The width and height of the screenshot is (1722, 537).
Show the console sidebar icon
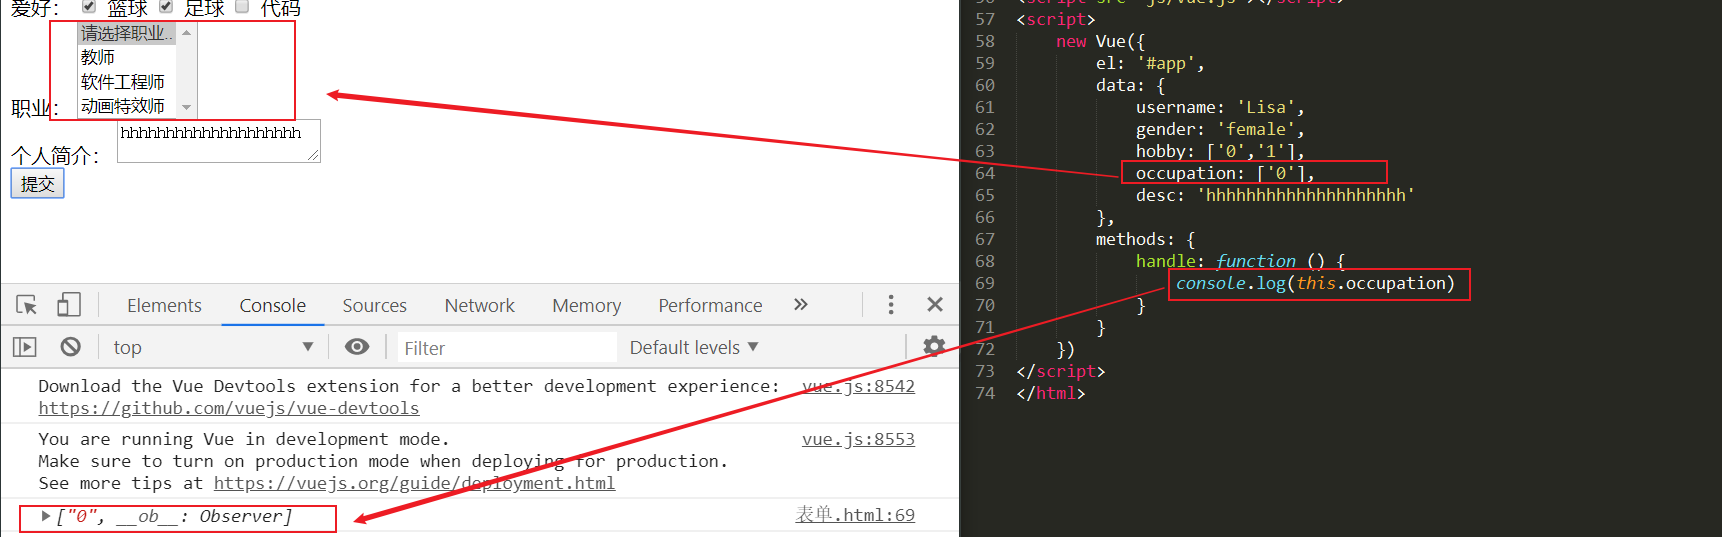point(25,347)
